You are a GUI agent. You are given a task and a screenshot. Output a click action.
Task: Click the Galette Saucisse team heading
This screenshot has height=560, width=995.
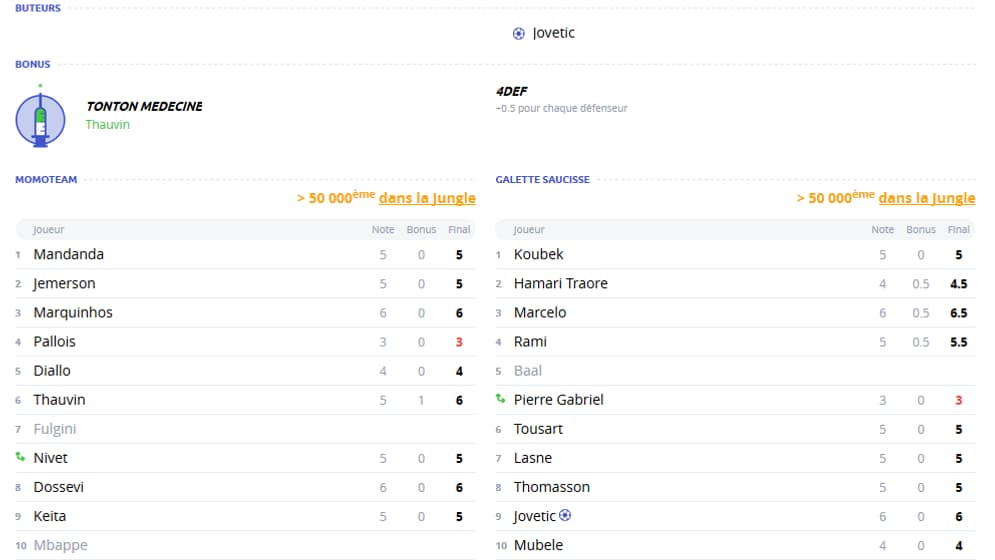click(543, 180)
